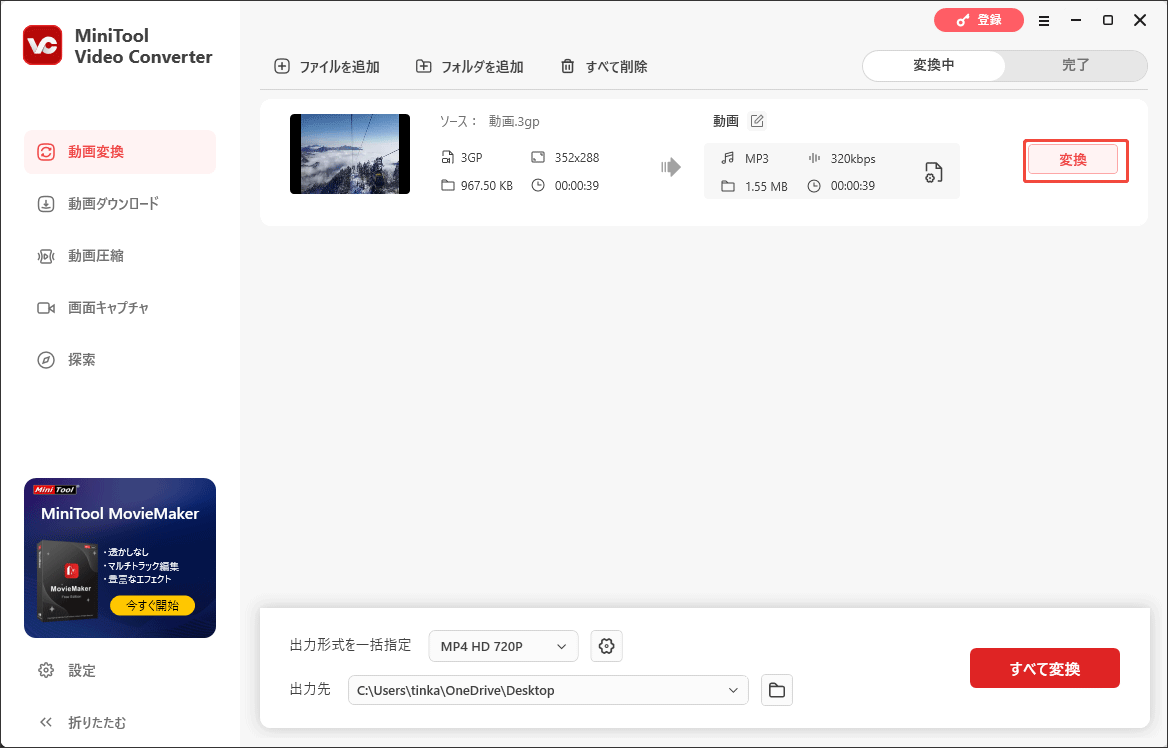Click the MiniTool Video Converter logo icon
The width and height of the screenshot is (1168, 748).
click(42, 45)
